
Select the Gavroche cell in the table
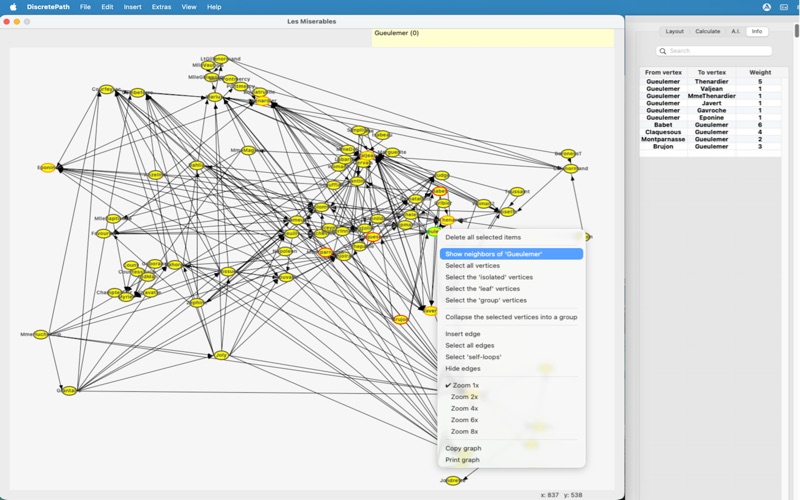coord(711,110)
